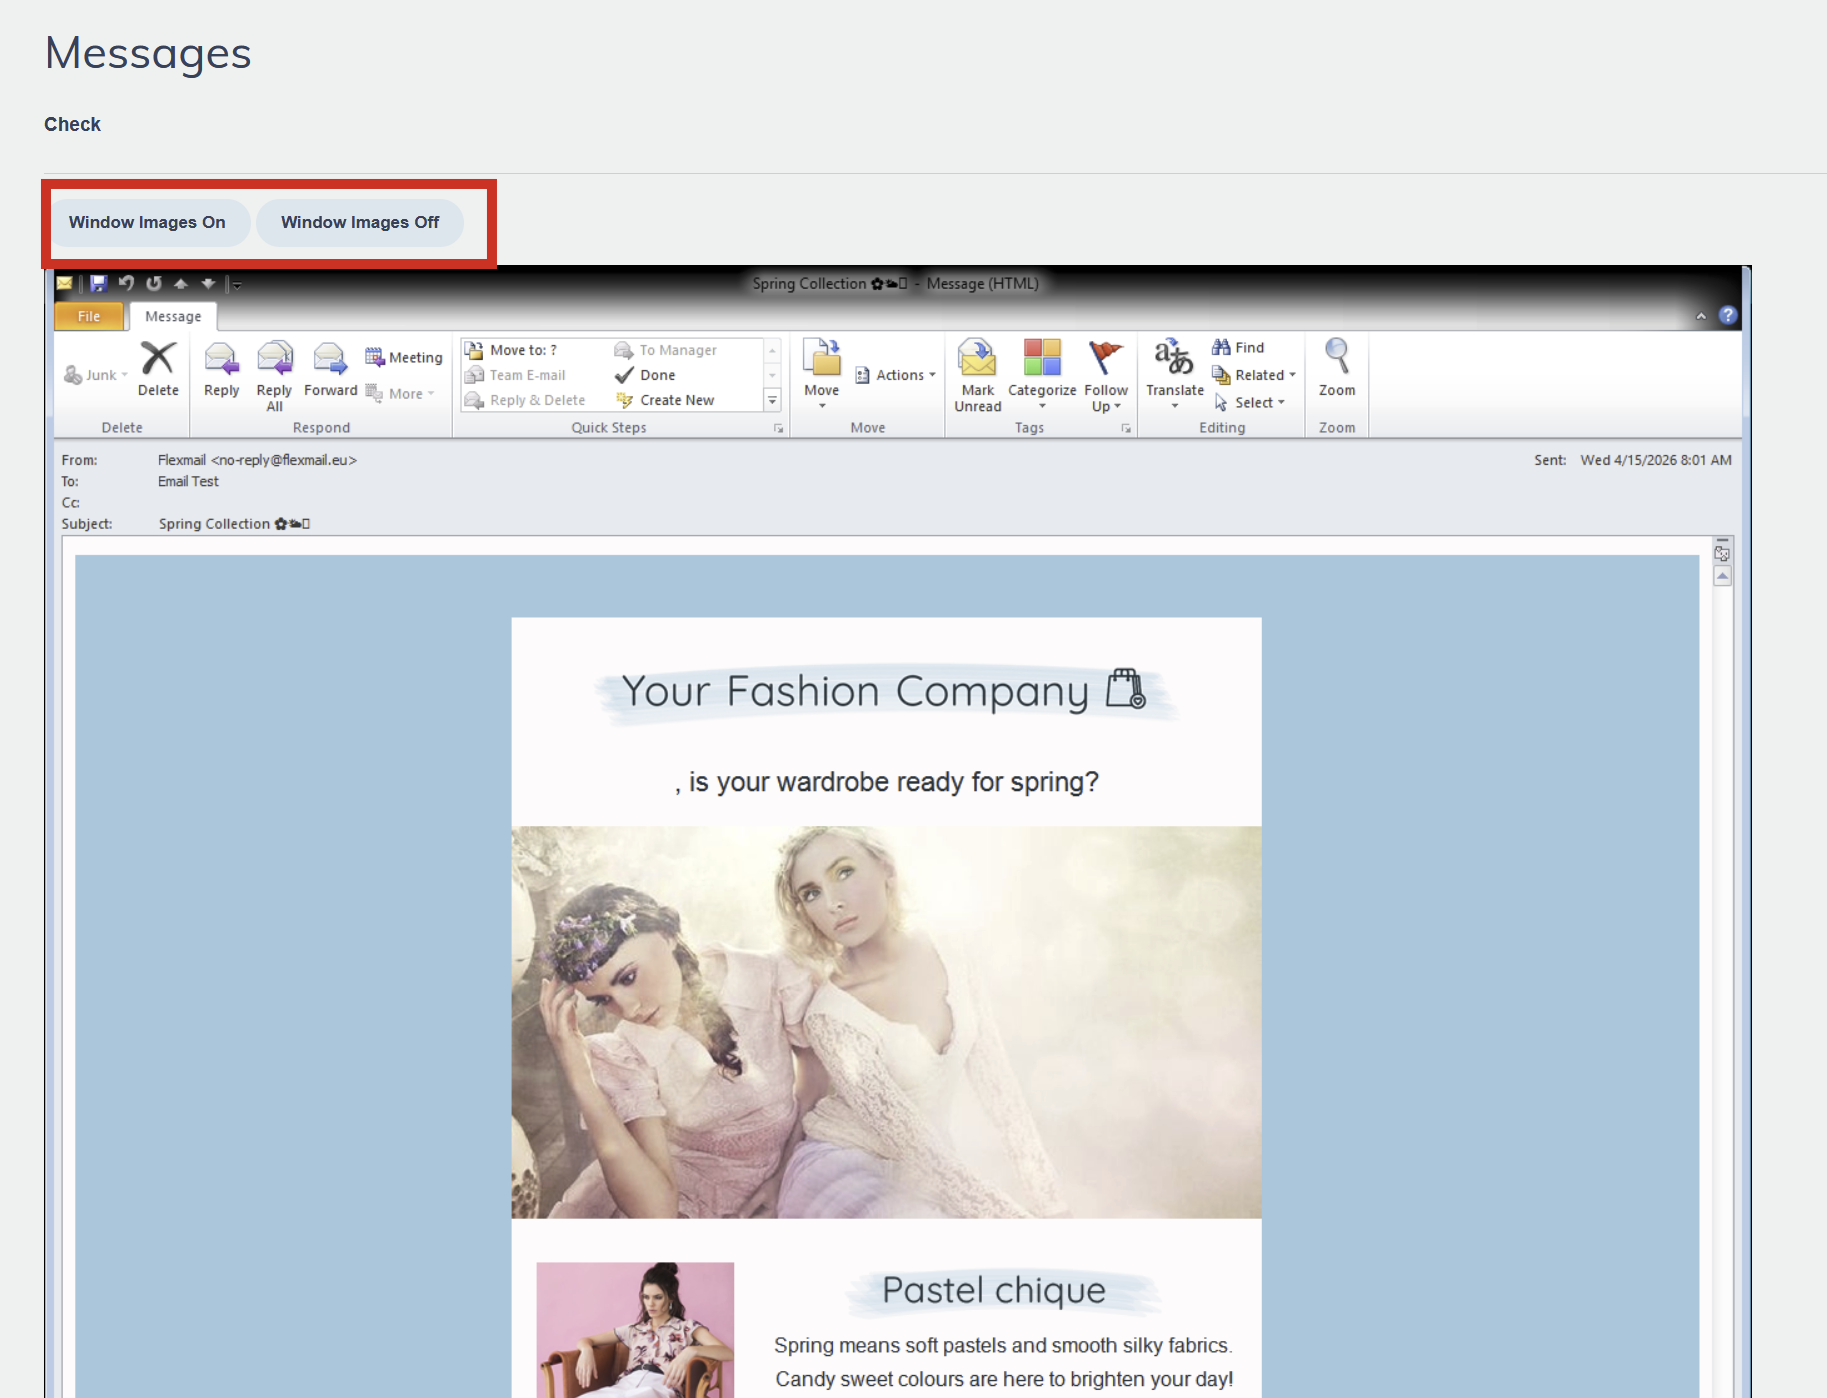Click the 'Candy sweet colours' text line

pyautogui.click(x=1004, y=1379)
